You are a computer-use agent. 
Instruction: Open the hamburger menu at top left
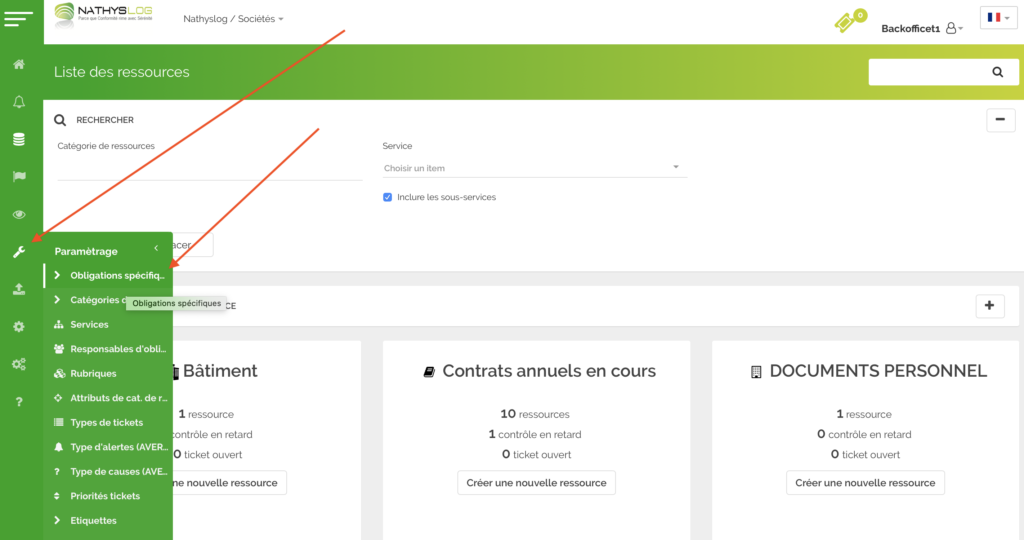(19, 18)
